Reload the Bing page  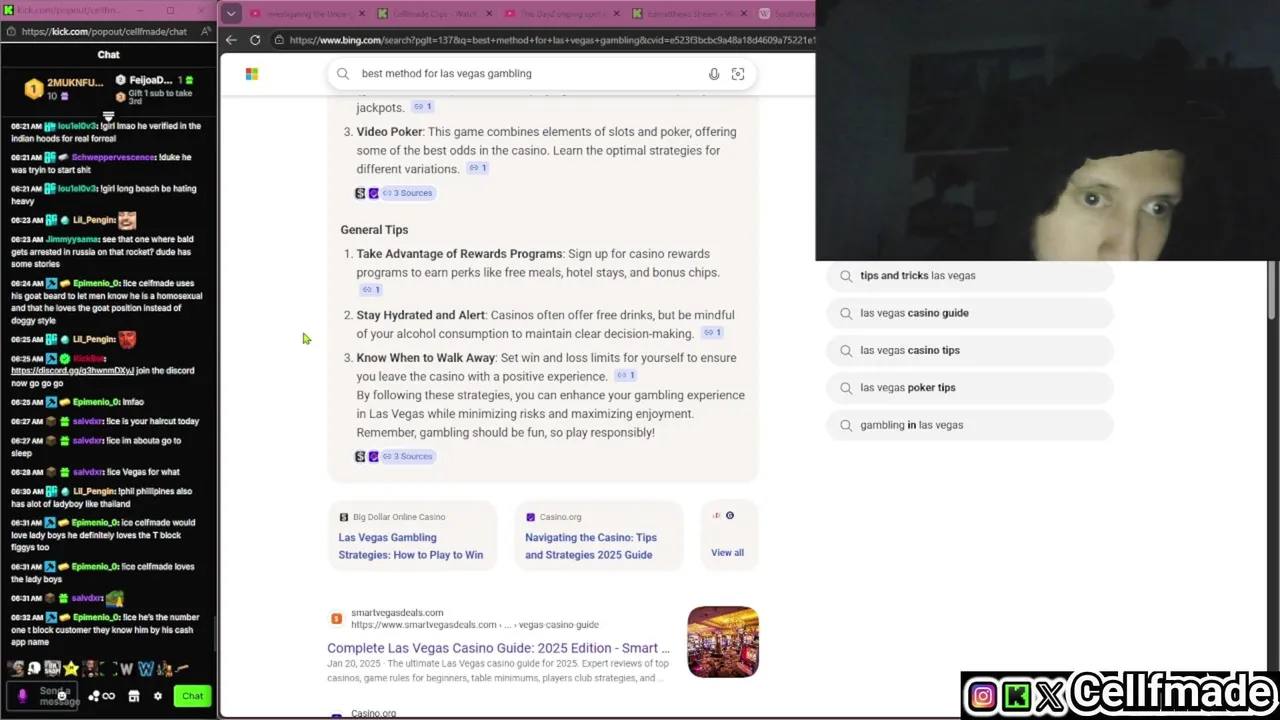point(255,40)
